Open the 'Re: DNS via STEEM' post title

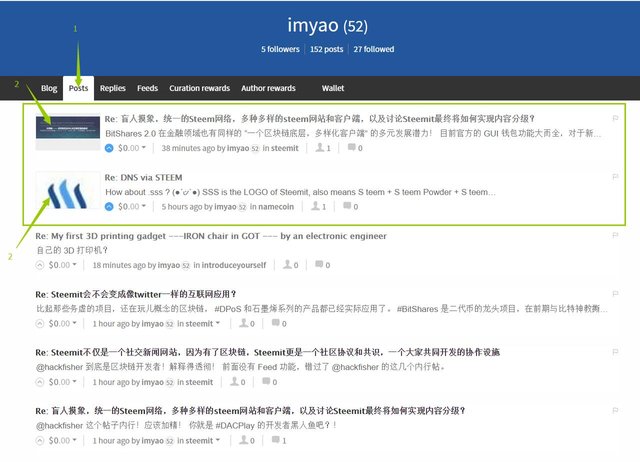click(143, 178)
